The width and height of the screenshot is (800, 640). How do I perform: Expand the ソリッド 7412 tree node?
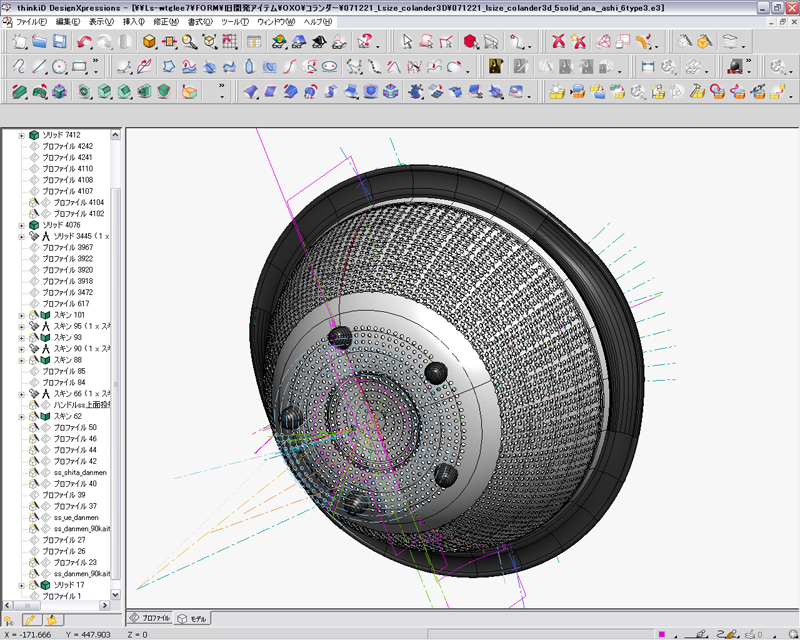point(21,135)
